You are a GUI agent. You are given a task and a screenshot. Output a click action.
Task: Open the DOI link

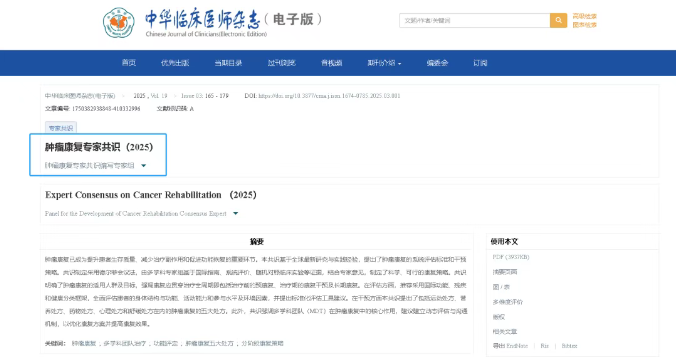point(329,96)
